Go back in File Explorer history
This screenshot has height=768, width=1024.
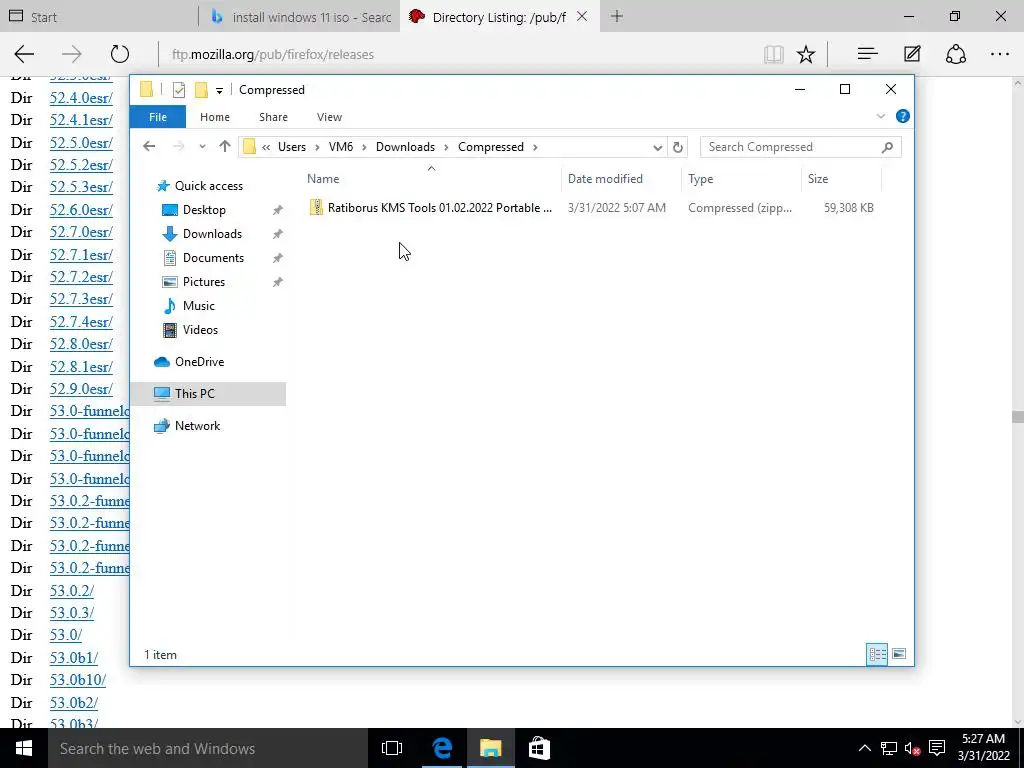(x=149, y=146)
